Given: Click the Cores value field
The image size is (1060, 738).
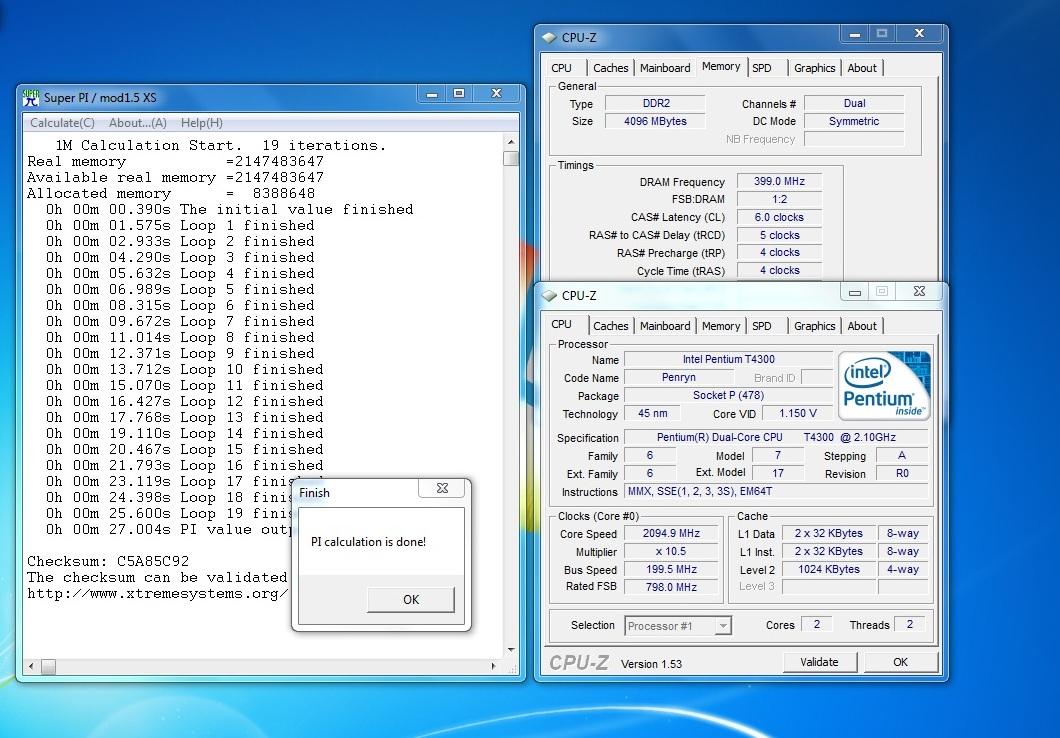Looking at the screenshot, I should pyautogui.click(x=817, y=624).
